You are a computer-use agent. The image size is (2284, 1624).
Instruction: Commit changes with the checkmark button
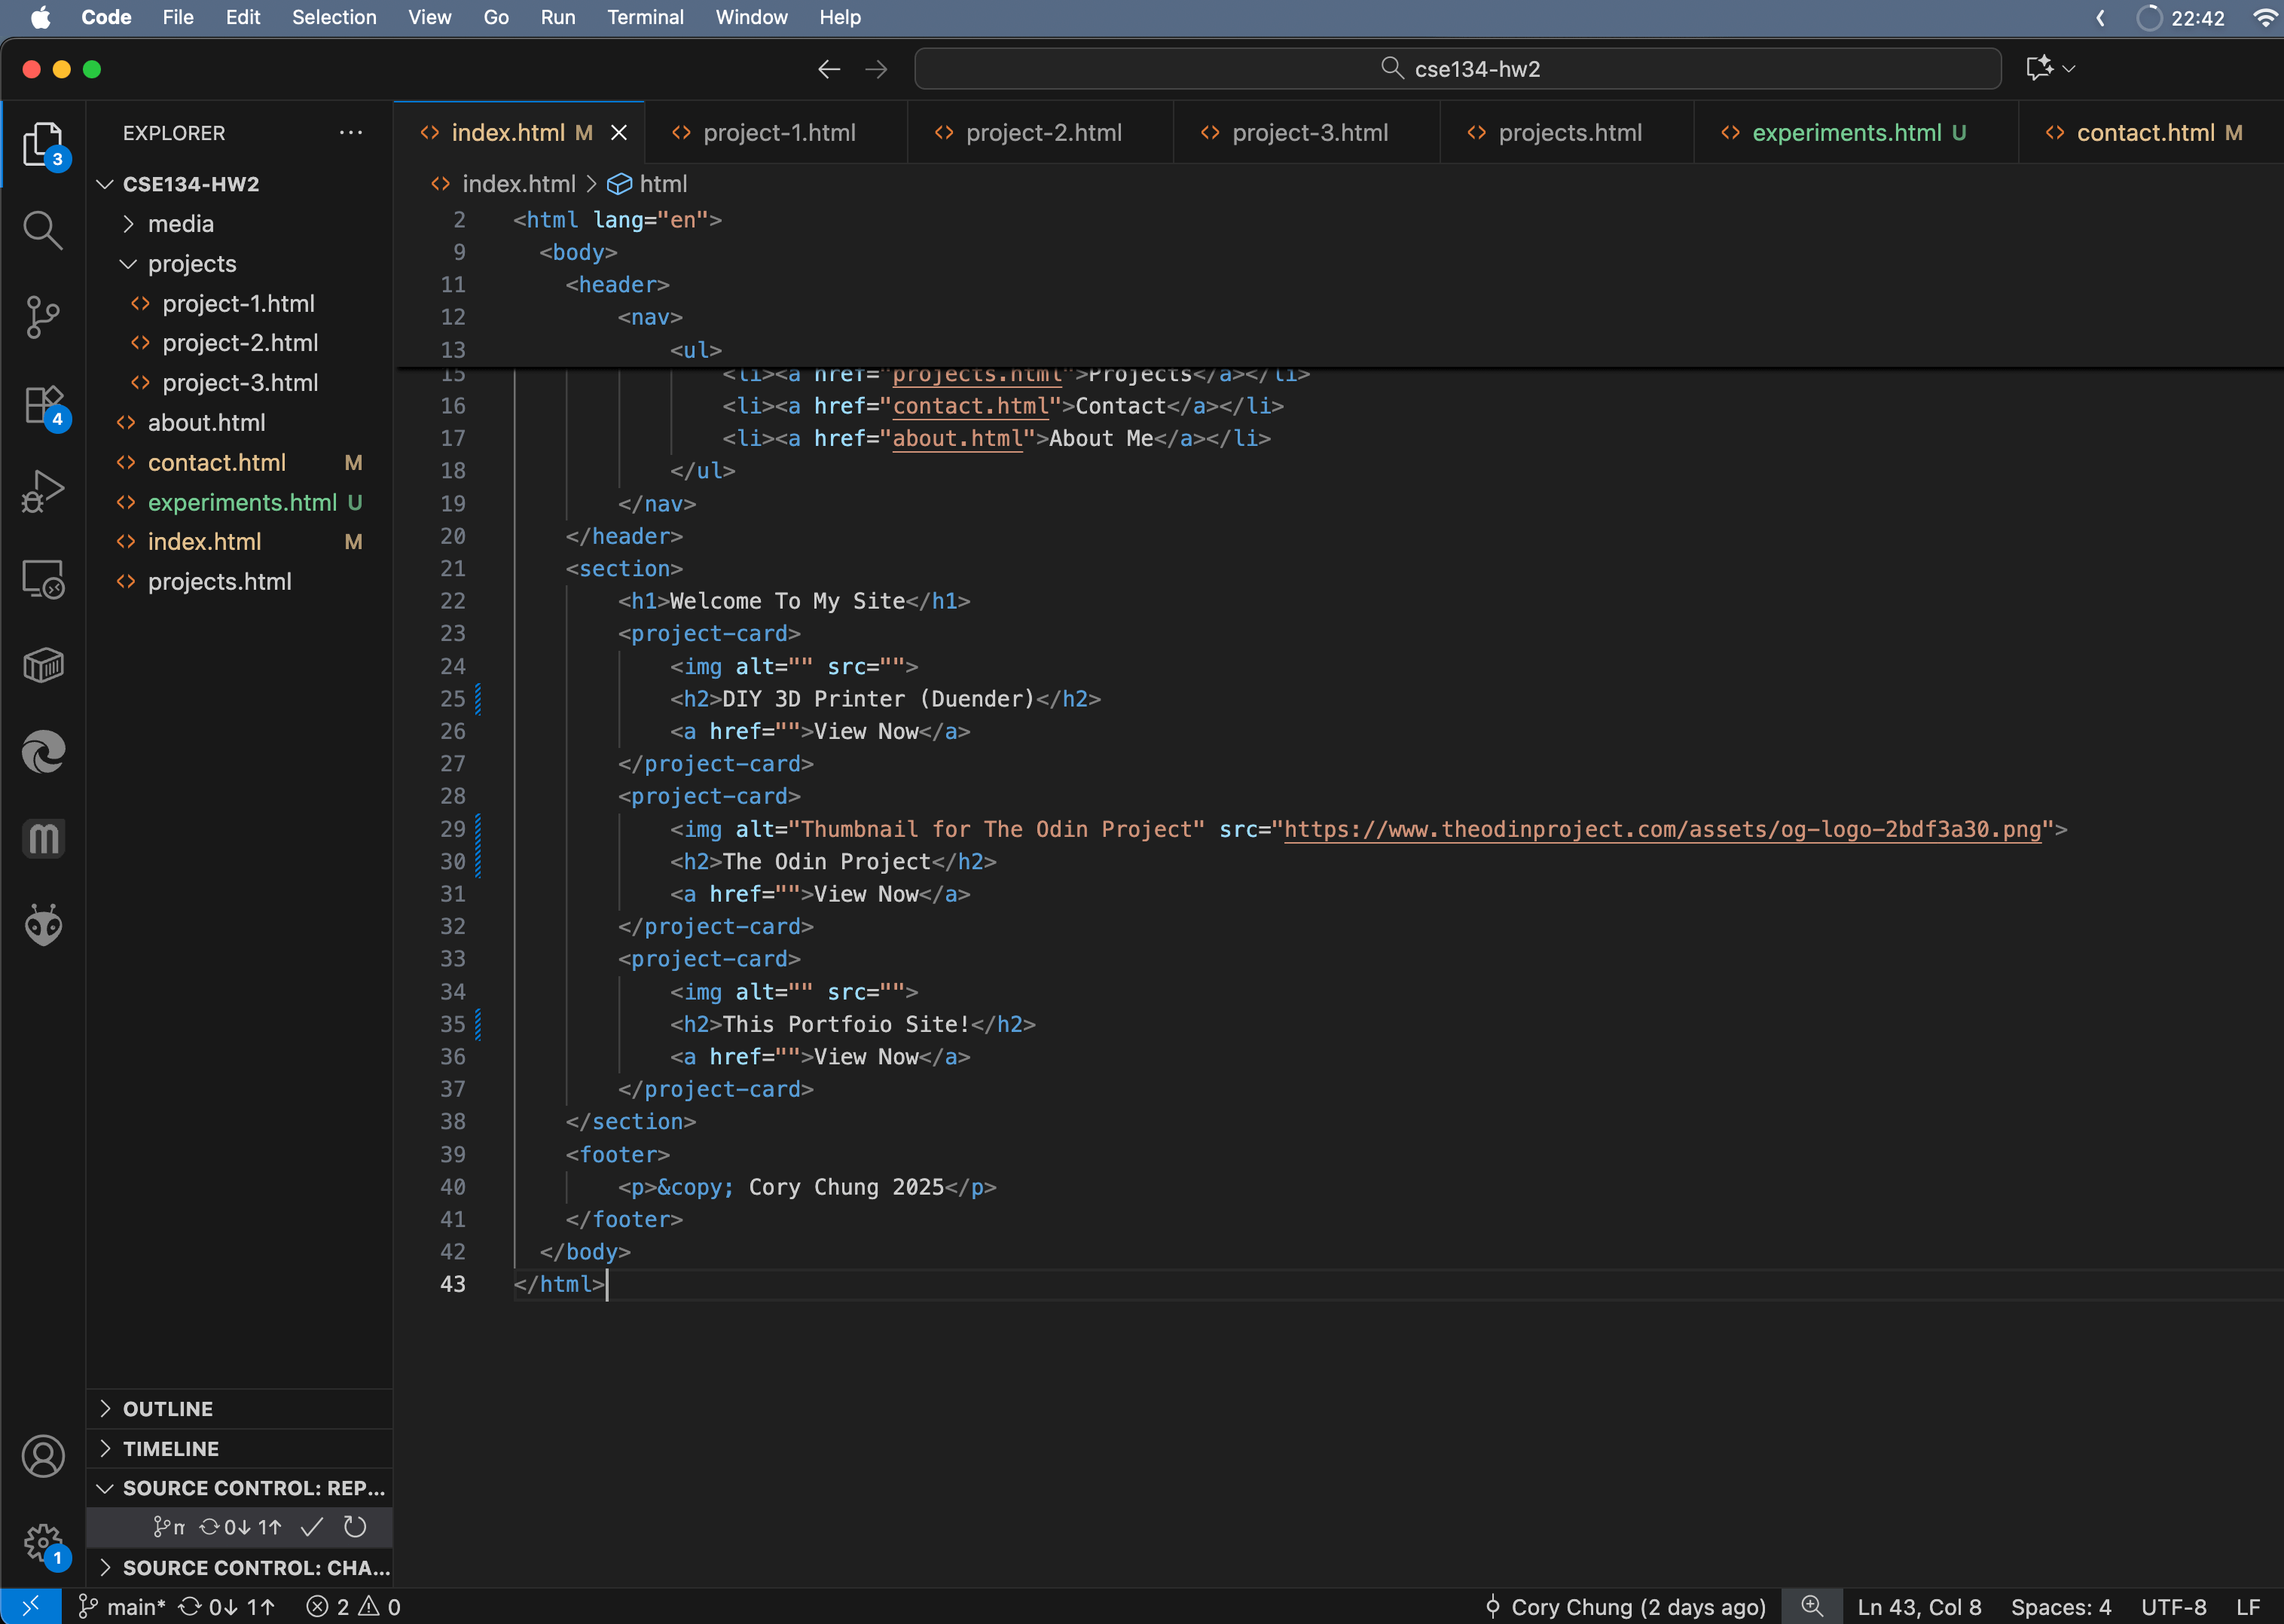[x=313, y=1527]
